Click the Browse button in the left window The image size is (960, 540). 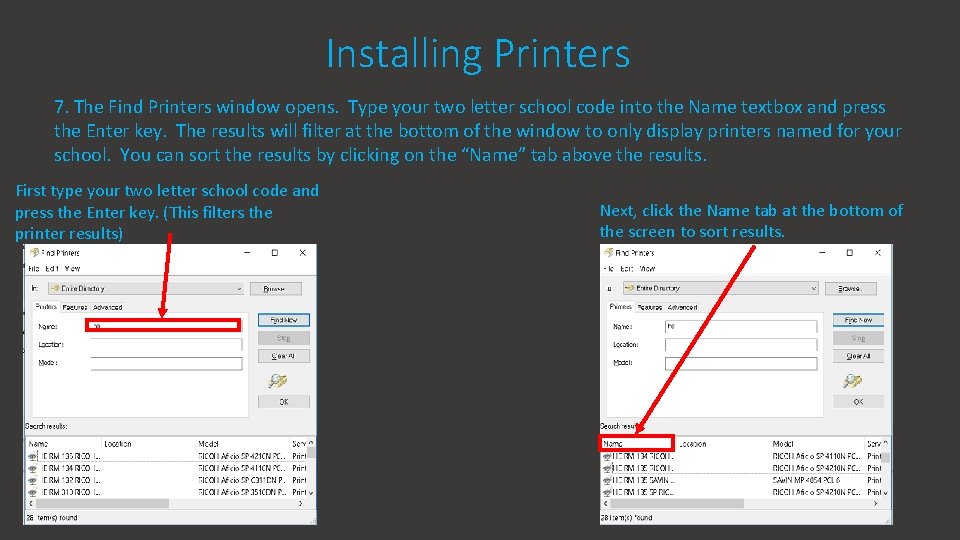click(x=276, y=288)
